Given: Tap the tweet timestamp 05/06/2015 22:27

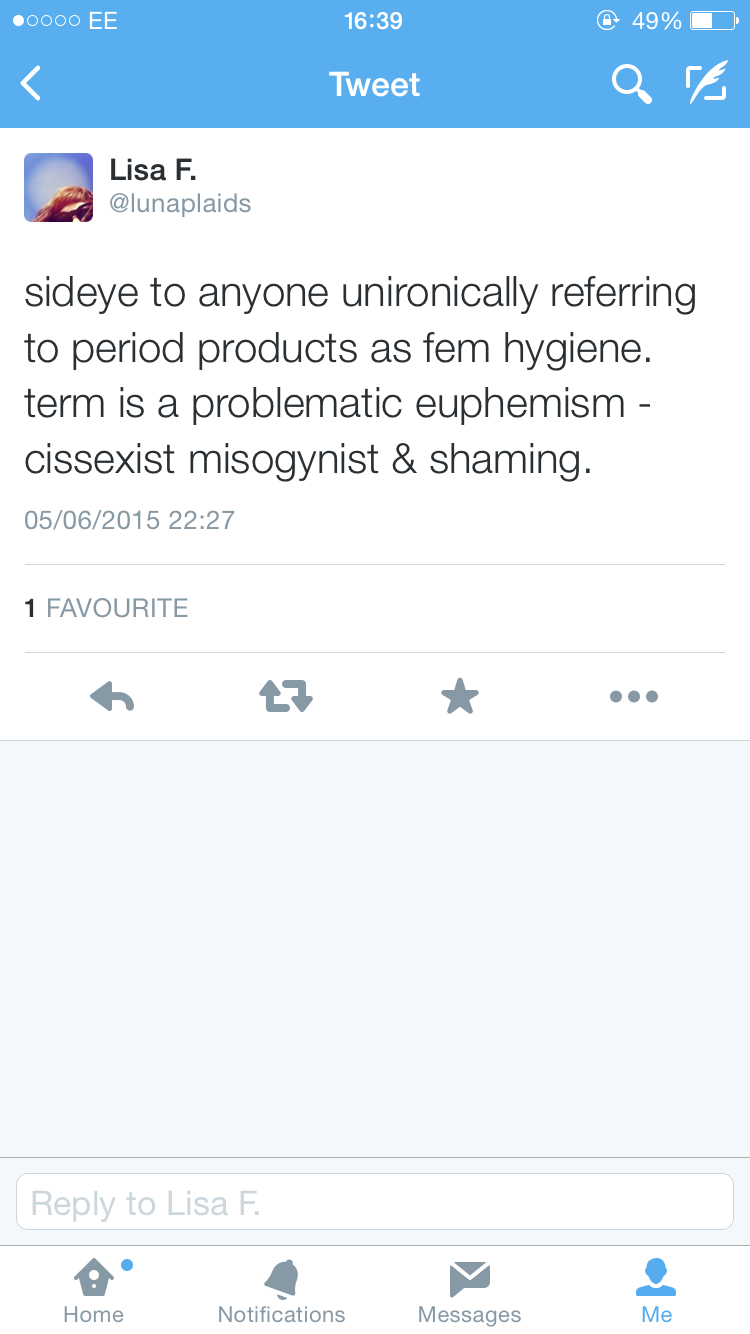Looking at the screenshot, I should pos(129,520).
